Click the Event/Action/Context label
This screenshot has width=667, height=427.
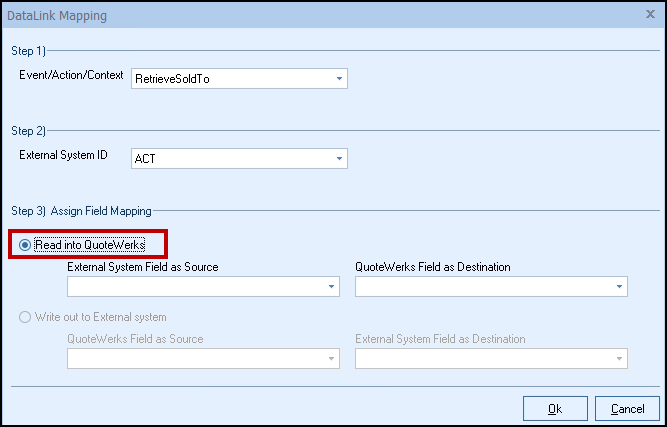coord(72,76)
